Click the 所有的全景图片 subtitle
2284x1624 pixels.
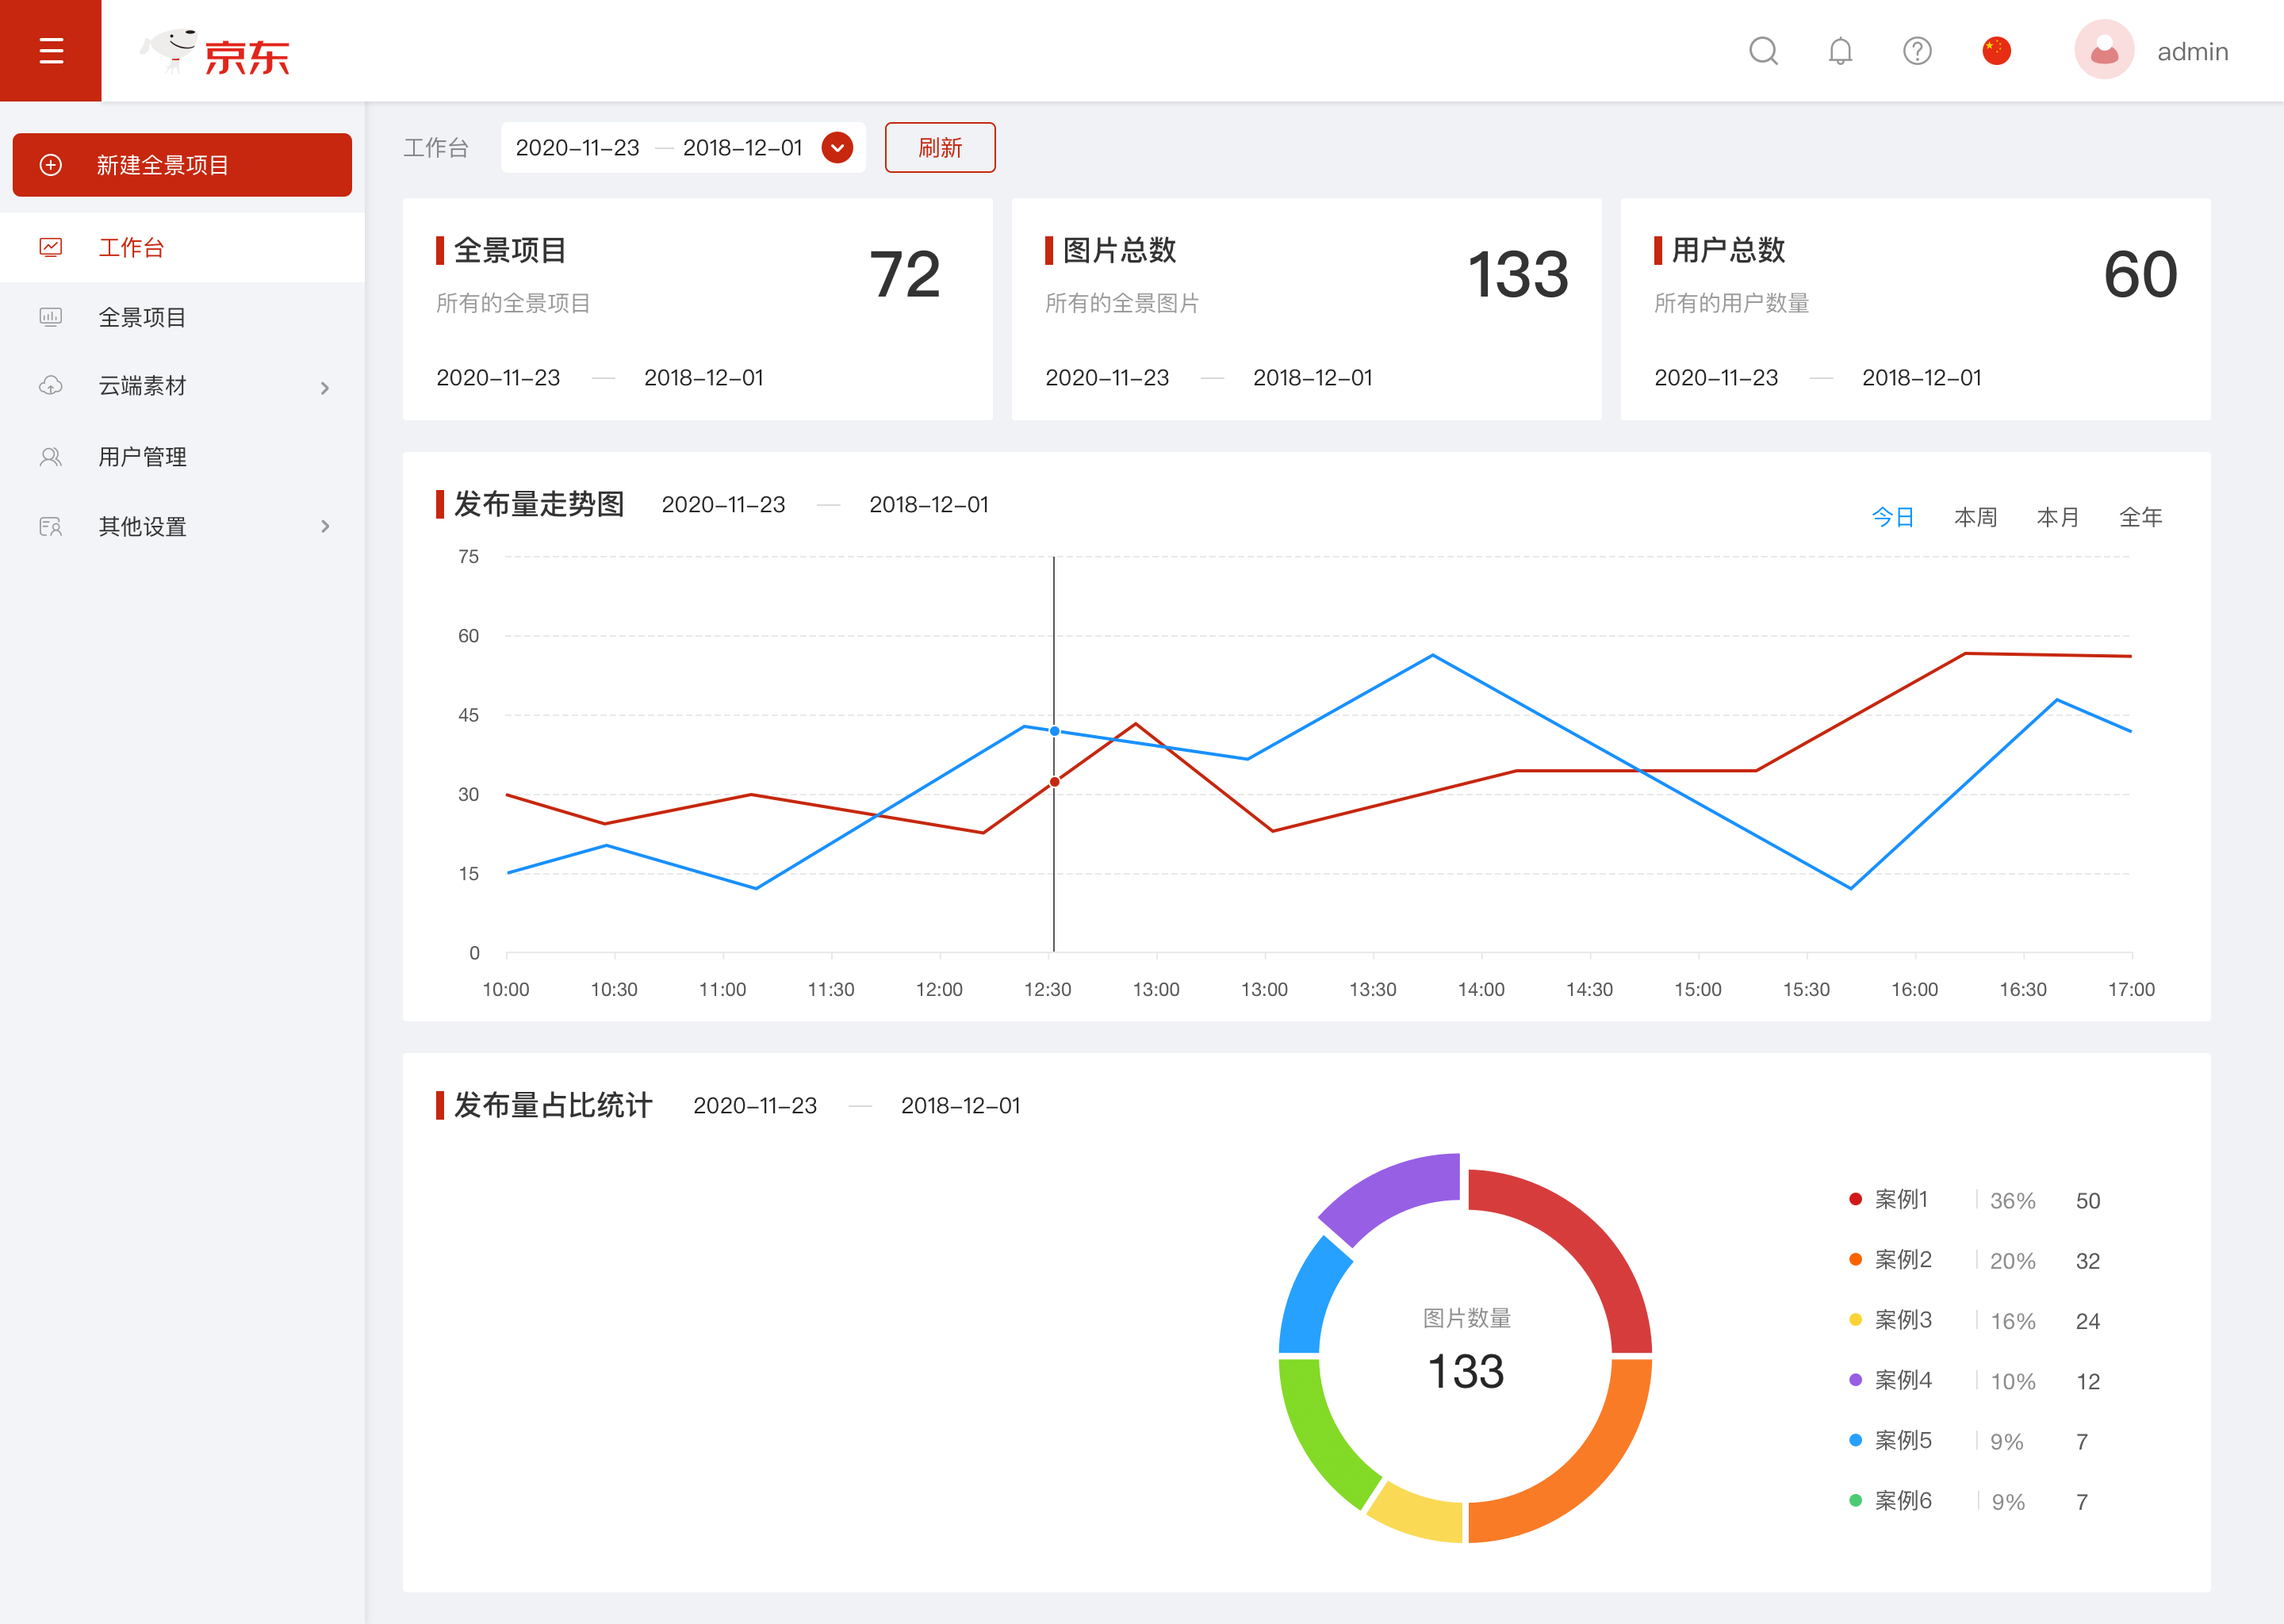pos(1122,303)
